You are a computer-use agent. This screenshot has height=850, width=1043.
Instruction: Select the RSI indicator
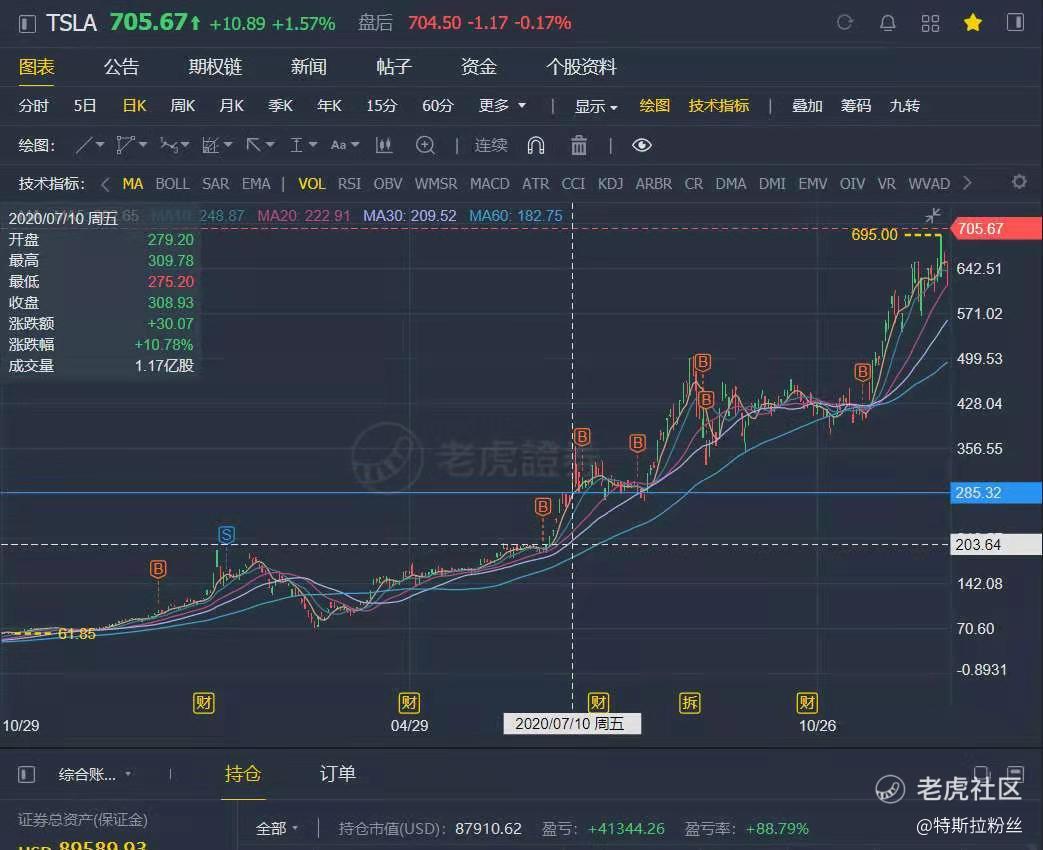click(349, 184)
